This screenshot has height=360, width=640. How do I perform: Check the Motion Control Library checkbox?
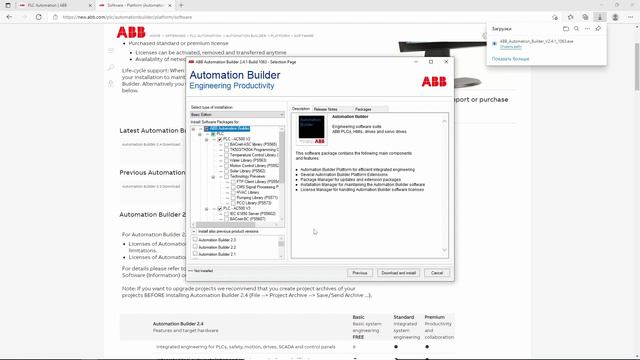tap(227, 166)
